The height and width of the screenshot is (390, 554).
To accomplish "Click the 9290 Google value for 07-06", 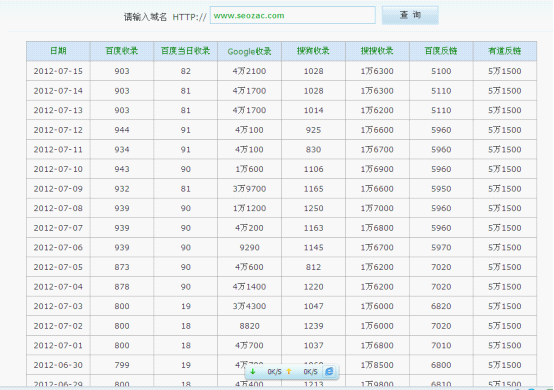I will [249, 247].
